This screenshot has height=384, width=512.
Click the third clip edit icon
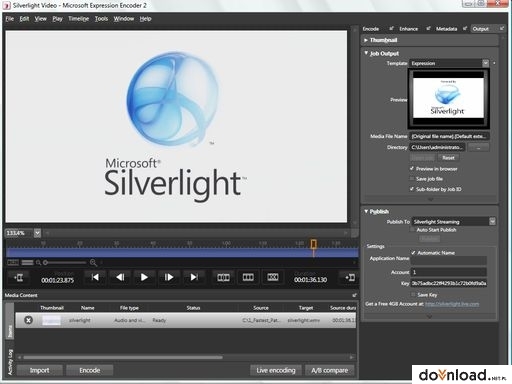click(x=273, y=277)
